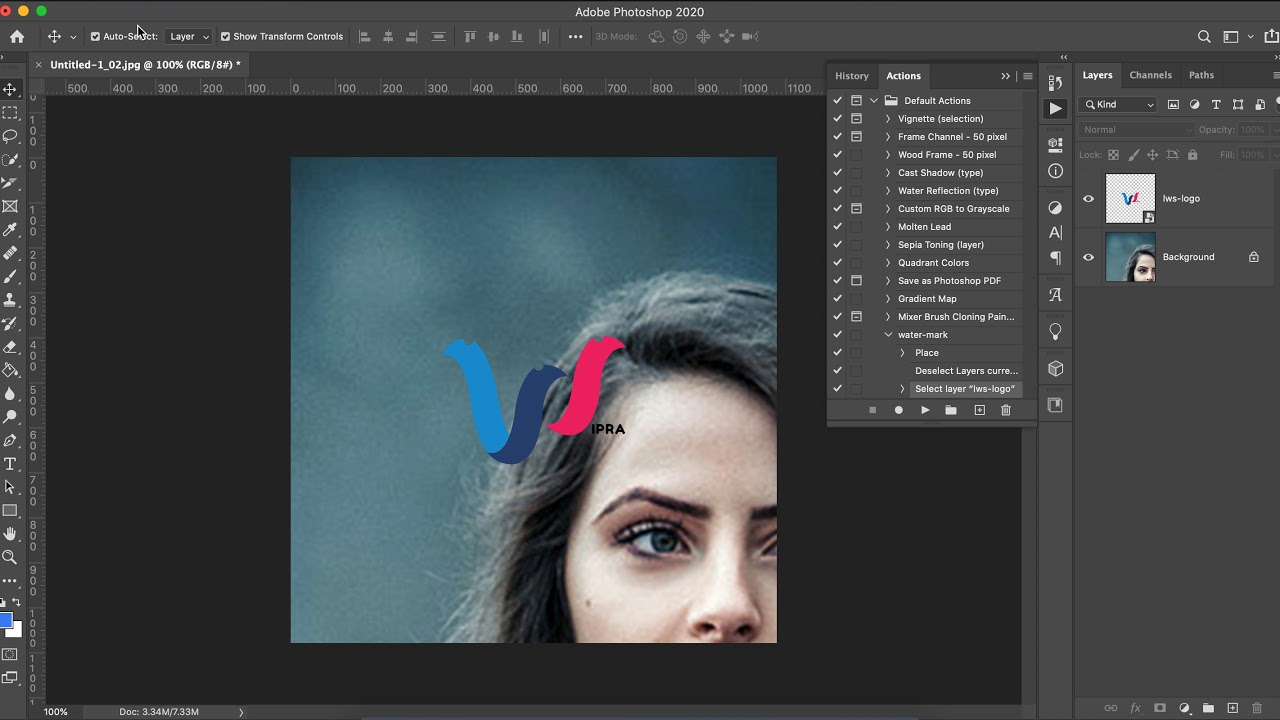Create a new action set folder
Screen dimensions: 1280x720
point(951,410)
